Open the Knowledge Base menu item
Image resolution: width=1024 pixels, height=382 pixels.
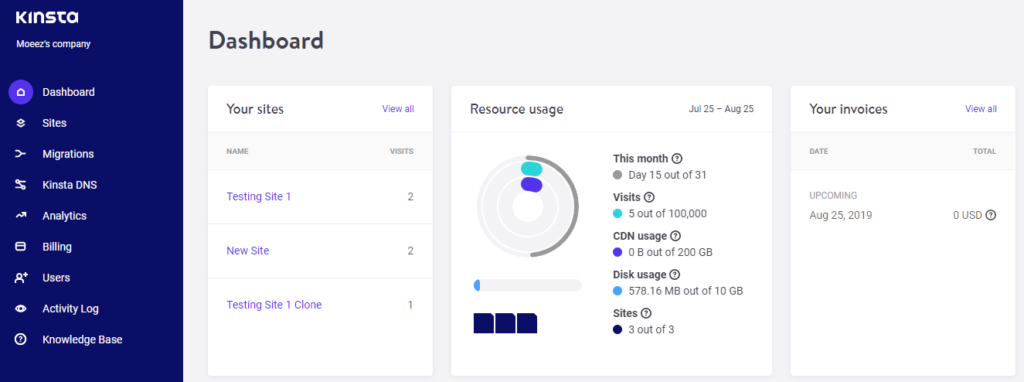[x=82, y=340]
